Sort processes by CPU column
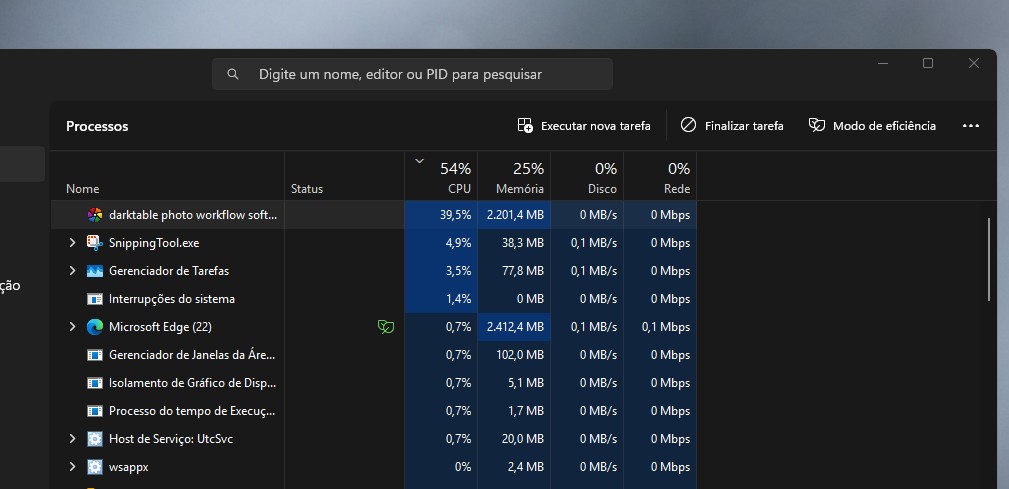 tap(441, 178)
